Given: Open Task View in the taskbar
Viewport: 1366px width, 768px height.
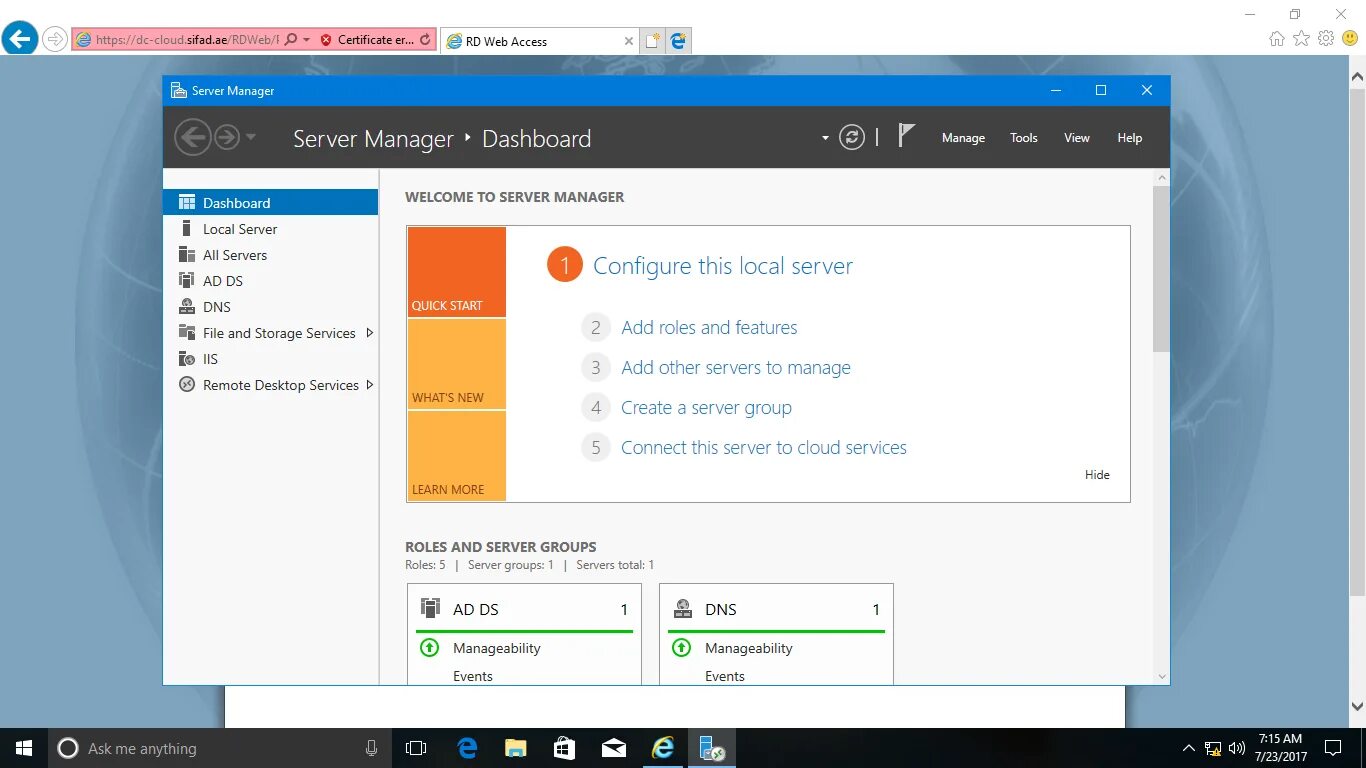Looking at the screenshot, I should click(416, 748).
